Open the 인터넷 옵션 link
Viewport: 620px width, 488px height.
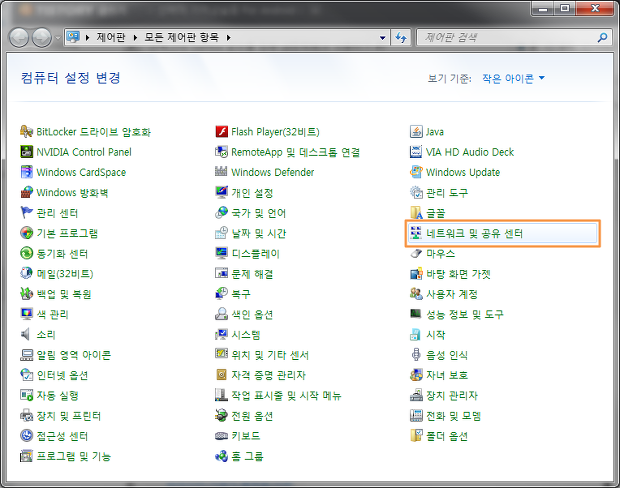62,375
